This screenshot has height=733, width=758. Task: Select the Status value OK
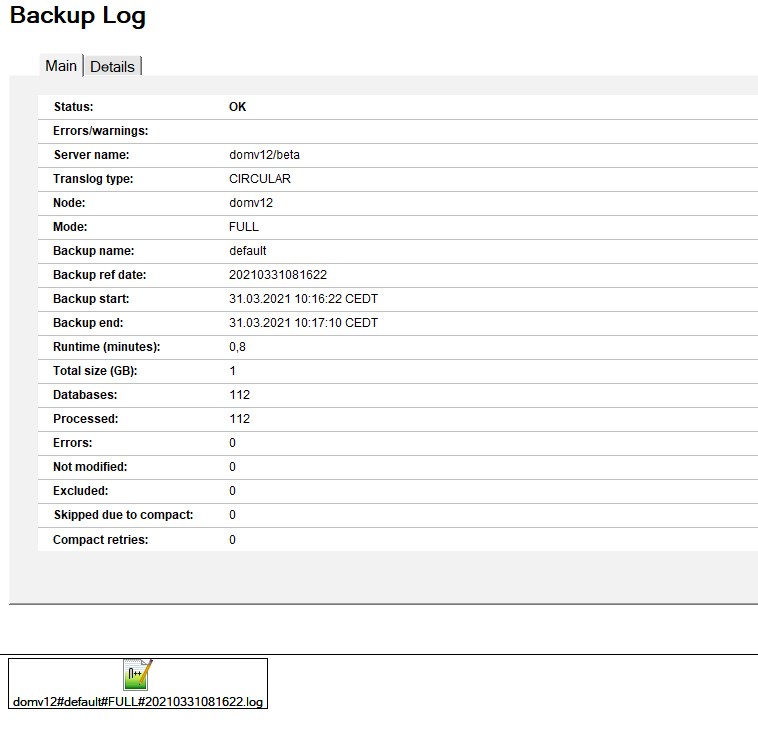point(237,107)
